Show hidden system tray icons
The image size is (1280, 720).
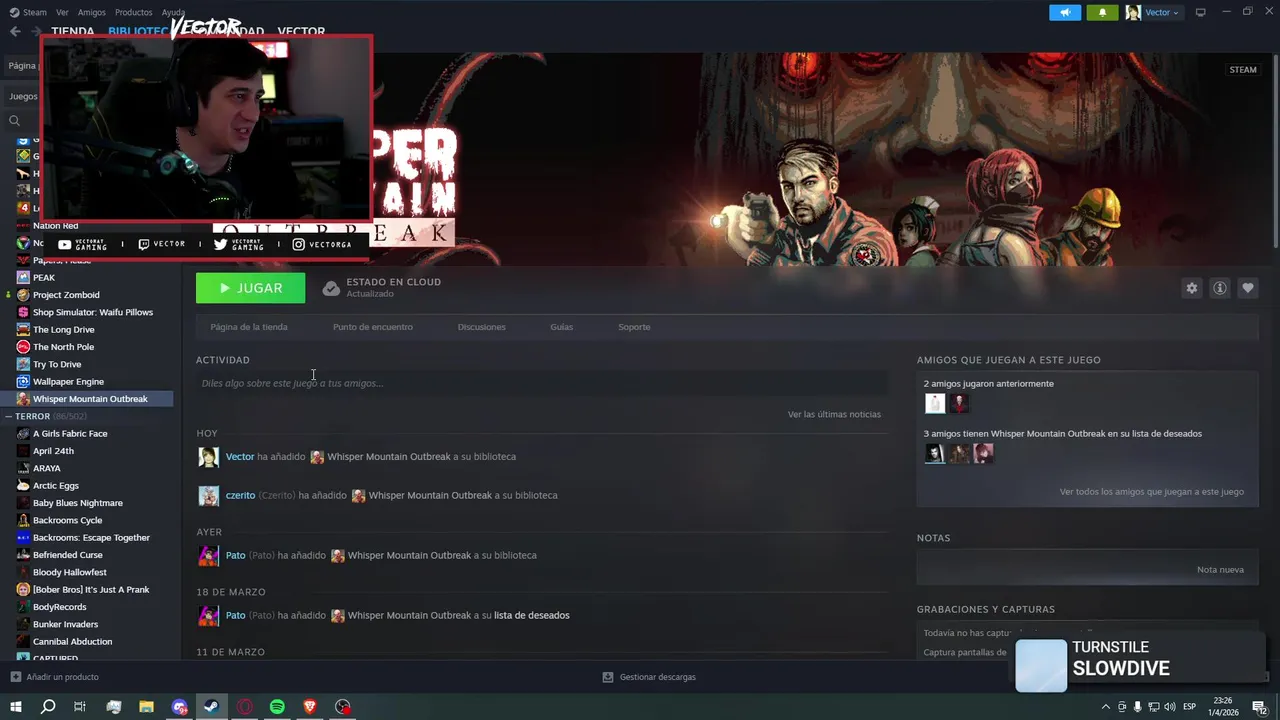click(x=1105, y=707)
